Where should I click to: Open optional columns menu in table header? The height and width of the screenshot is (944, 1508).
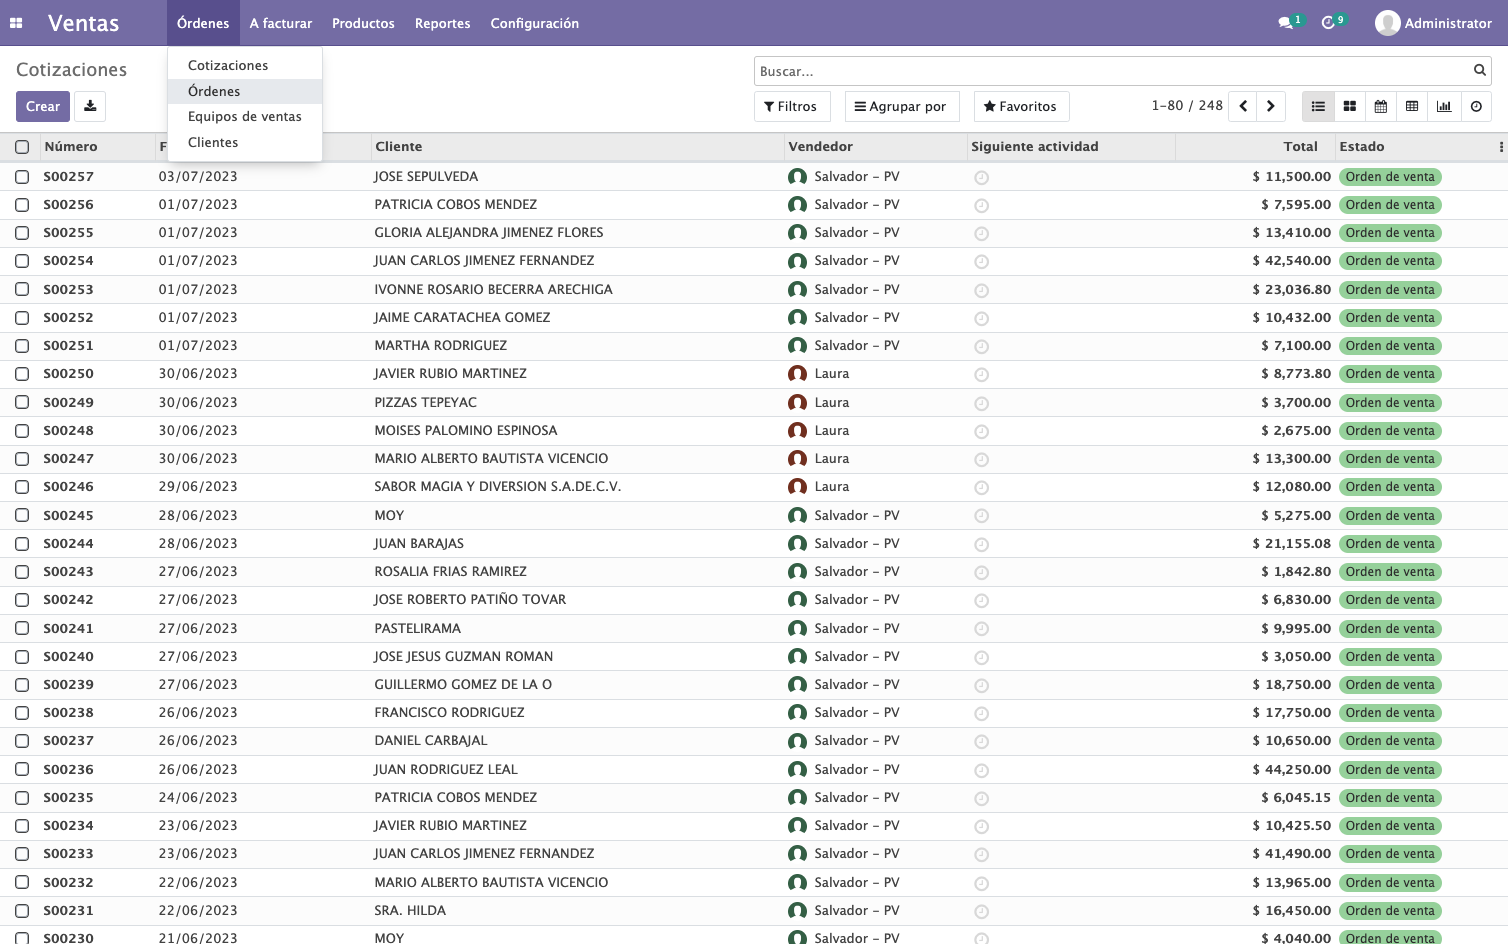1501,147
